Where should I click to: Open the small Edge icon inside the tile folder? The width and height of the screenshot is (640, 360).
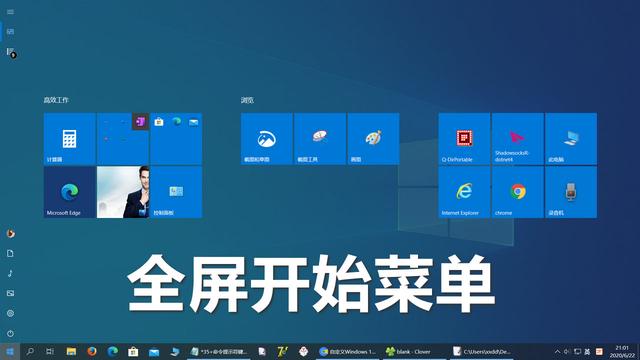pyautogui.click(x=176, y=122)
